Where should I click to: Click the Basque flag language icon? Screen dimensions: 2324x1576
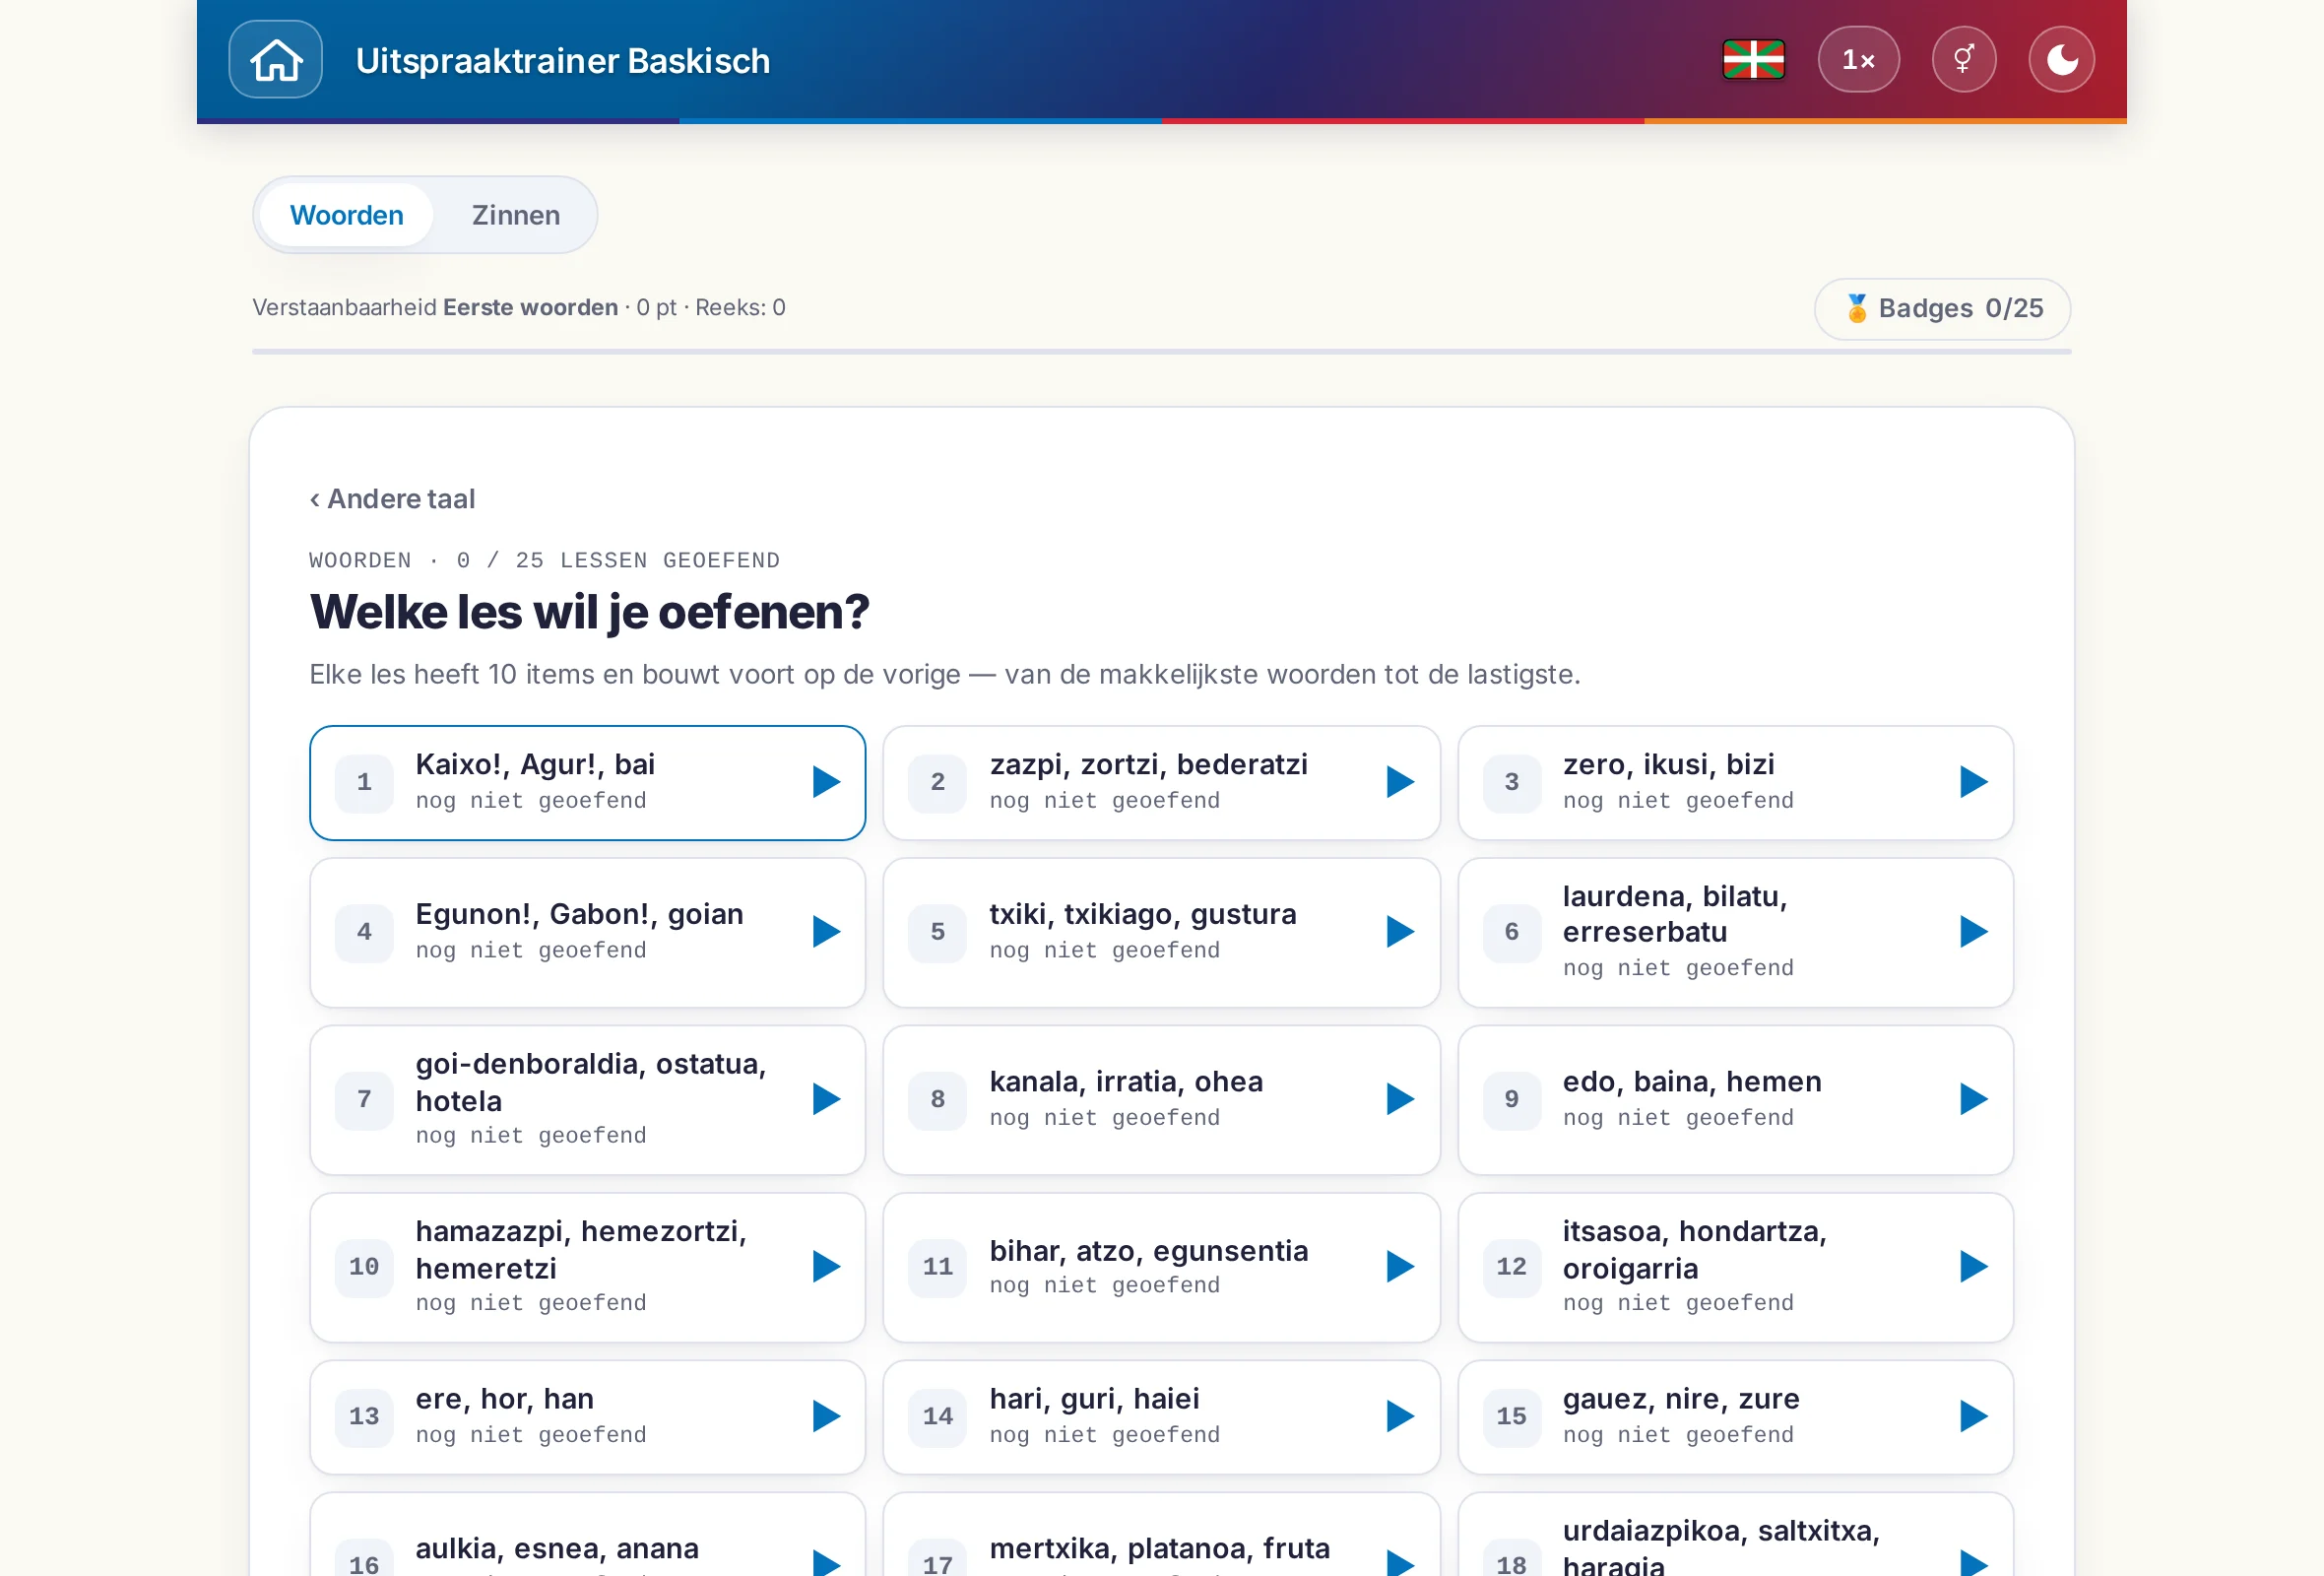point(1753,60)
